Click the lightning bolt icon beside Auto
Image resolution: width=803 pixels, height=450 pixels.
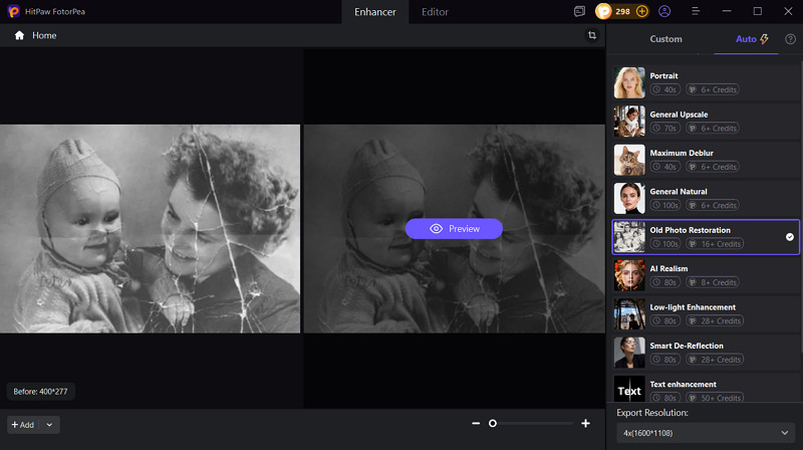tap(764, 39)
